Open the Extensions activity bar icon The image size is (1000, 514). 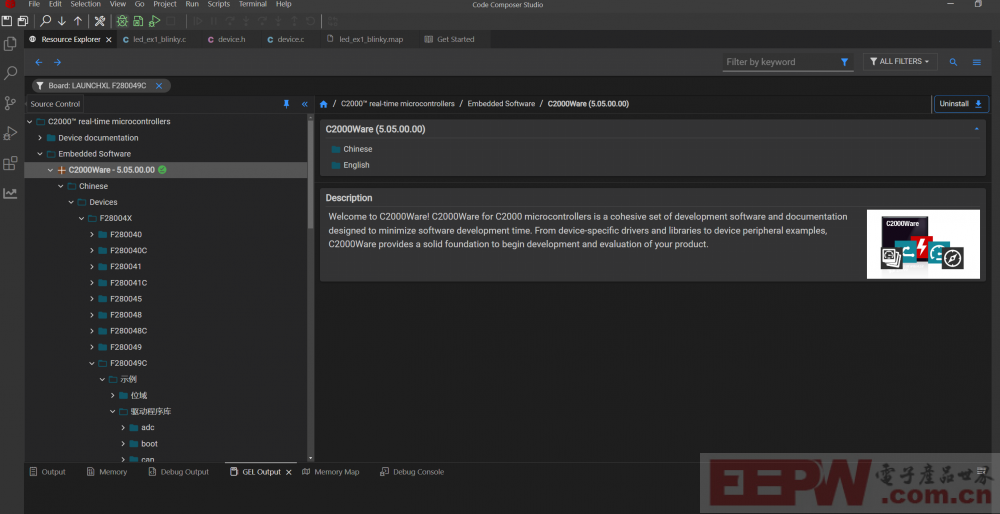pos(10,163)
